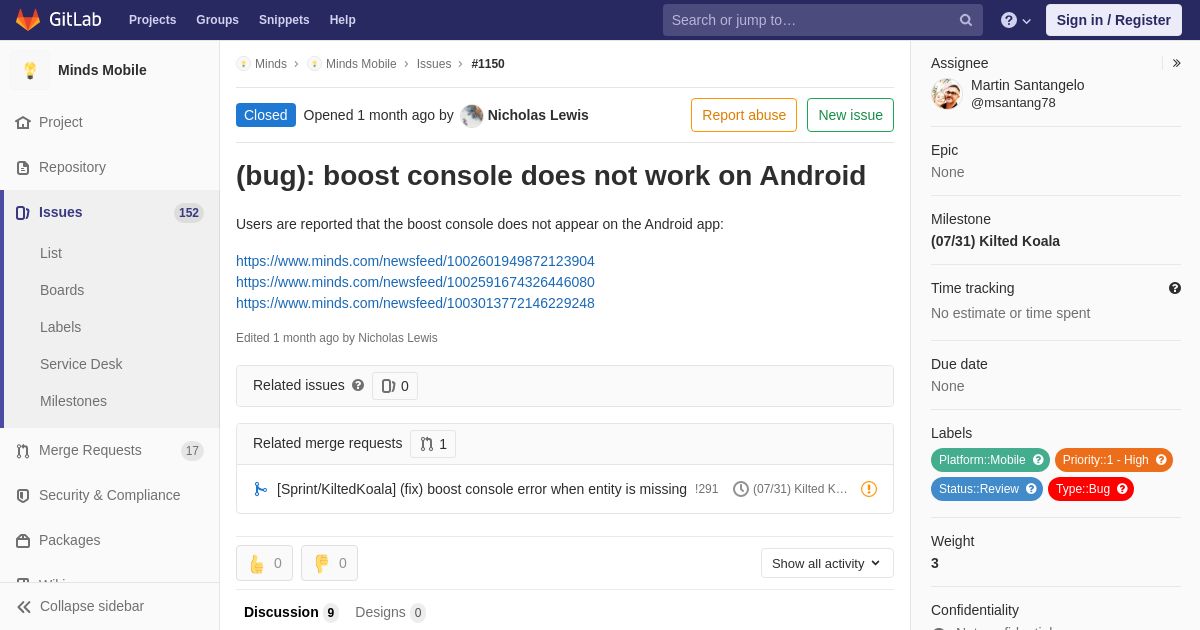Open the Help menu in the navbar
1200x630 pixels.
point(343,20)
